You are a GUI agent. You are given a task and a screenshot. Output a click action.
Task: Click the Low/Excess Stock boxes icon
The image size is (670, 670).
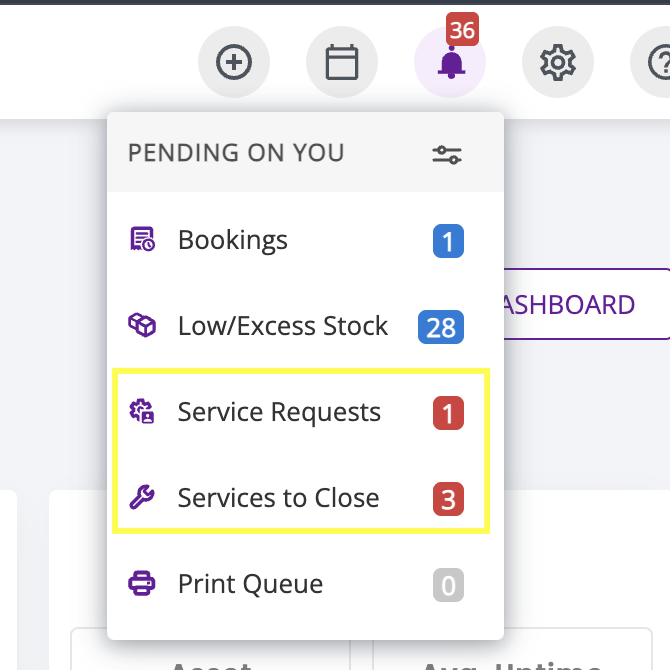pos(142,326)
